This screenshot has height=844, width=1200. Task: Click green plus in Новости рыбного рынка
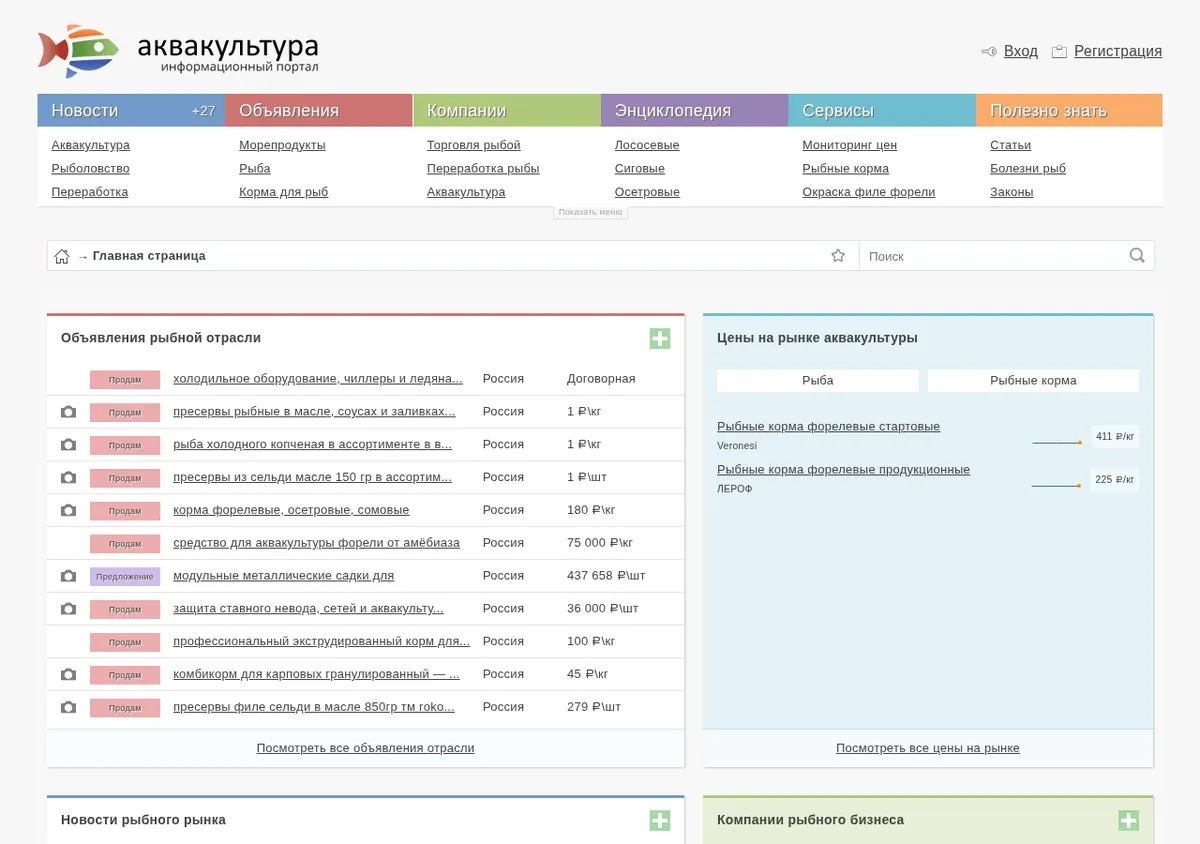coord(660,821)
